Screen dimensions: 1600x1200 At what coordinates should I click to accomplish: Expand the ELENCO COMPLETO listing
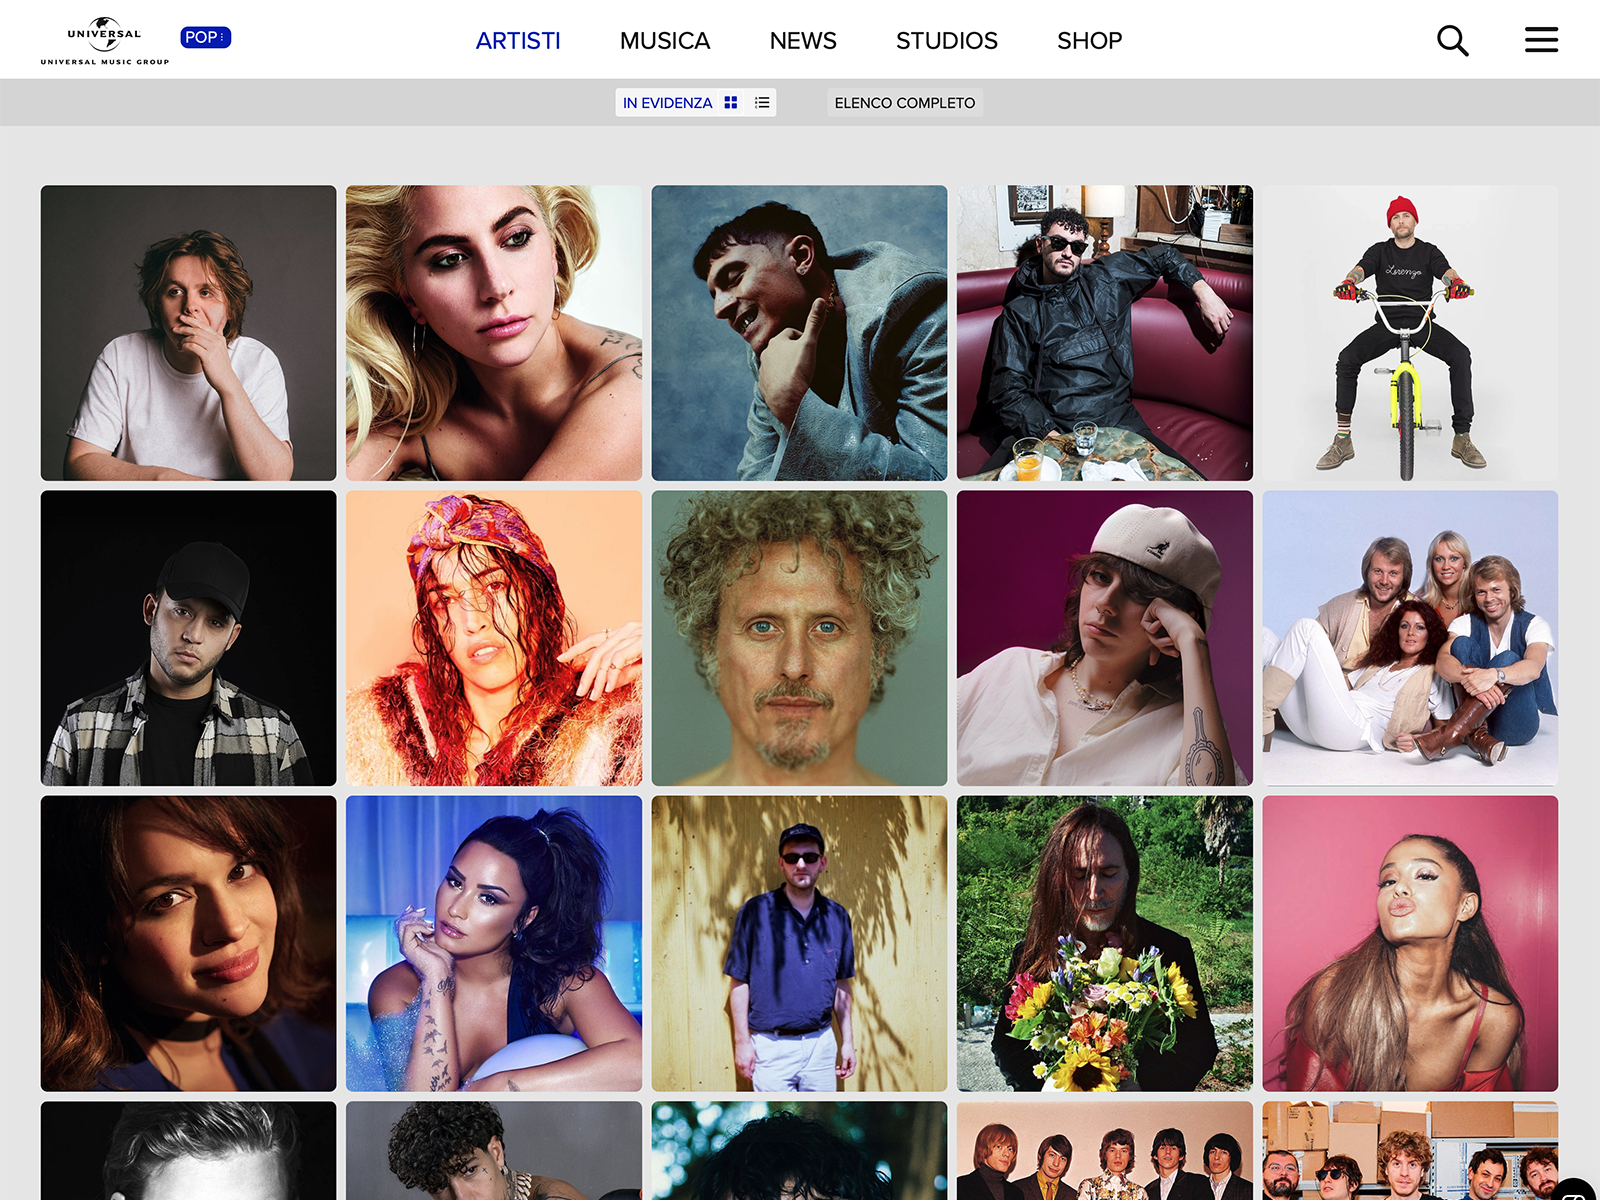coord(905,102)
